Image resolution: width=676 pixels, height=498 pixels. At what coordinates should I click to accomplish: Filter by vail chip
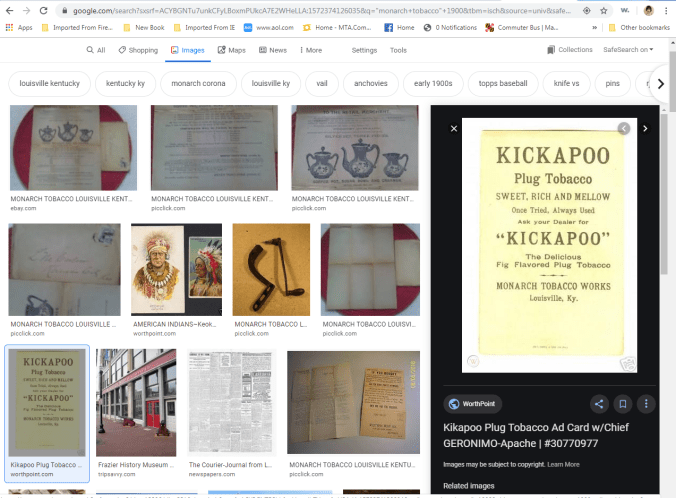pyautogui.click(x=322, y=83)
